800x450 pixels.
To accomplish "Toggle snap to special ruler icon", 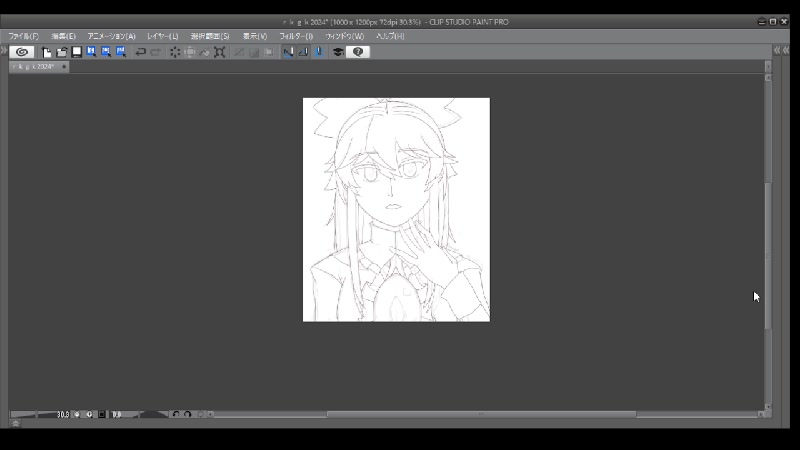I will (303, 52).
